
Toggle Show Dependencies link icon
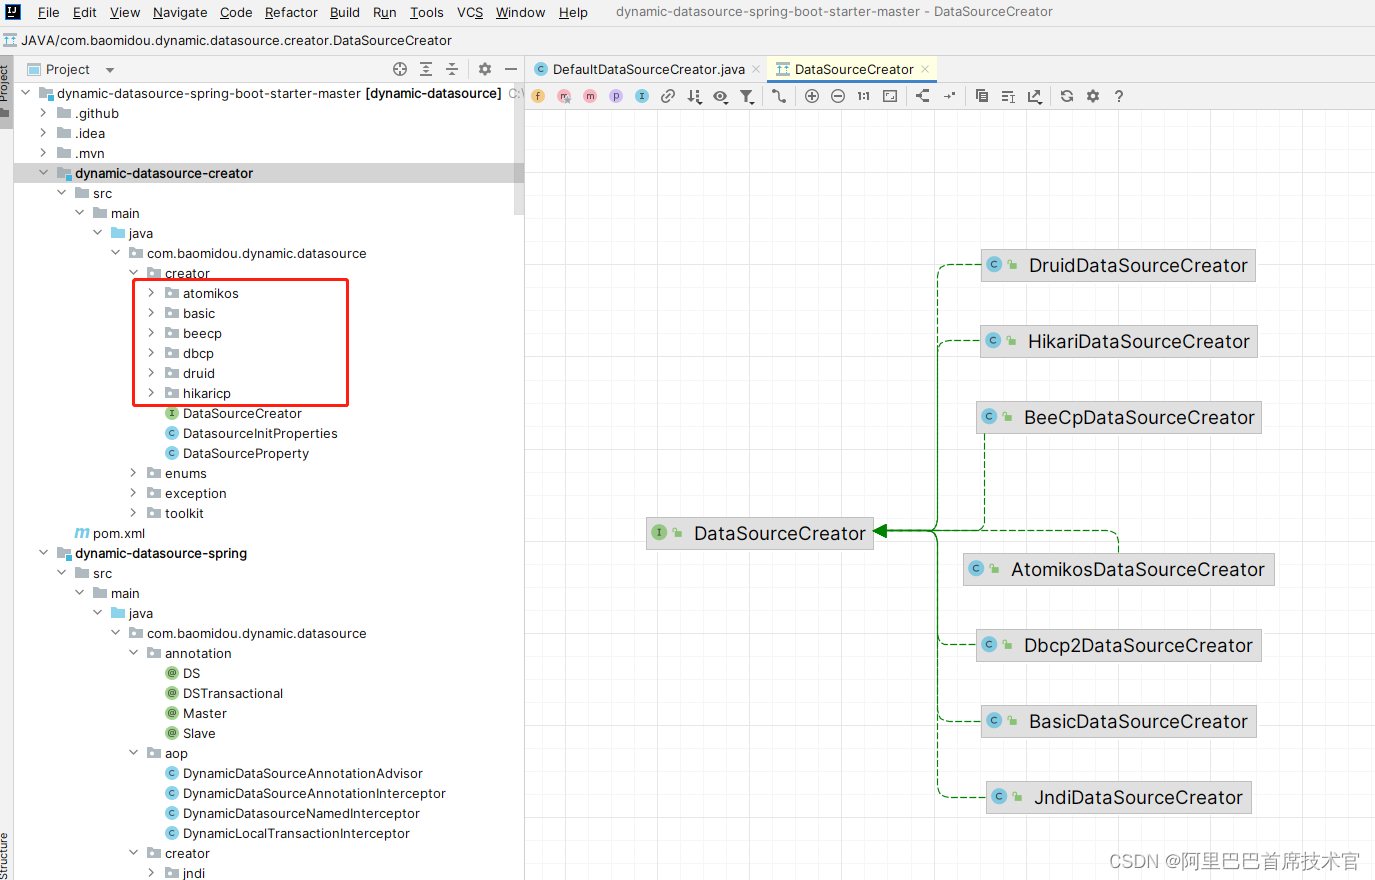[x=668, y=96]
